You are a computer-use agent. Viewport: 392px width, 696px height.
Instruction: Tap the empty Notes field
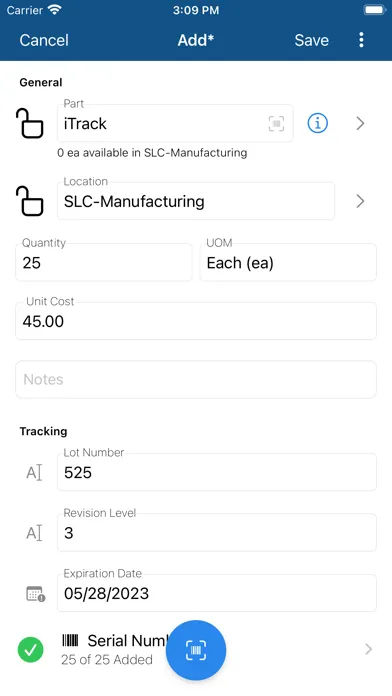pyautogui.click(x=196, y=380)
